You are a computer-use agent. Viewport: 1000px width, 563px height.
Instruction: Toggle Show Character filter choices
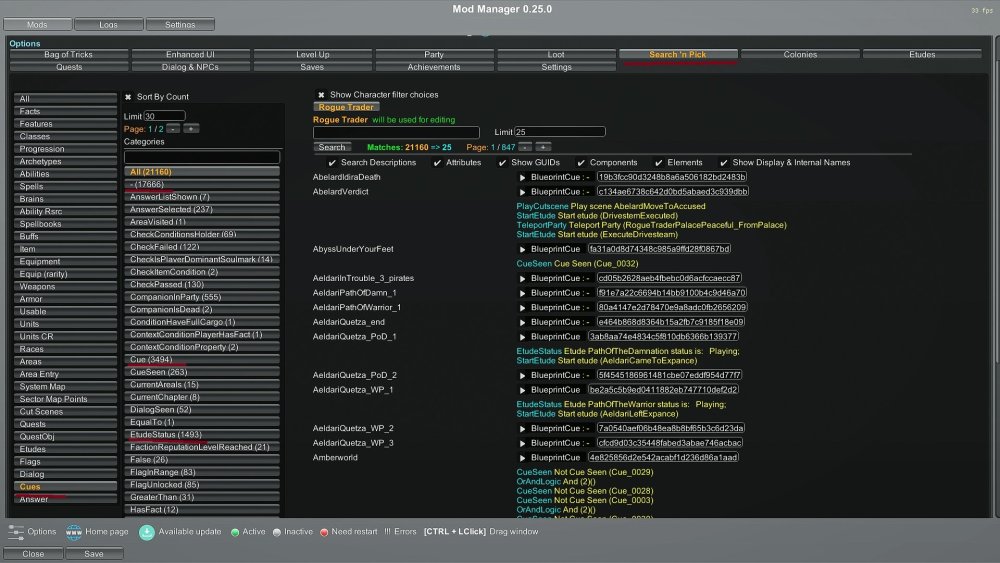pyautogui.click(x=321, y=95)
